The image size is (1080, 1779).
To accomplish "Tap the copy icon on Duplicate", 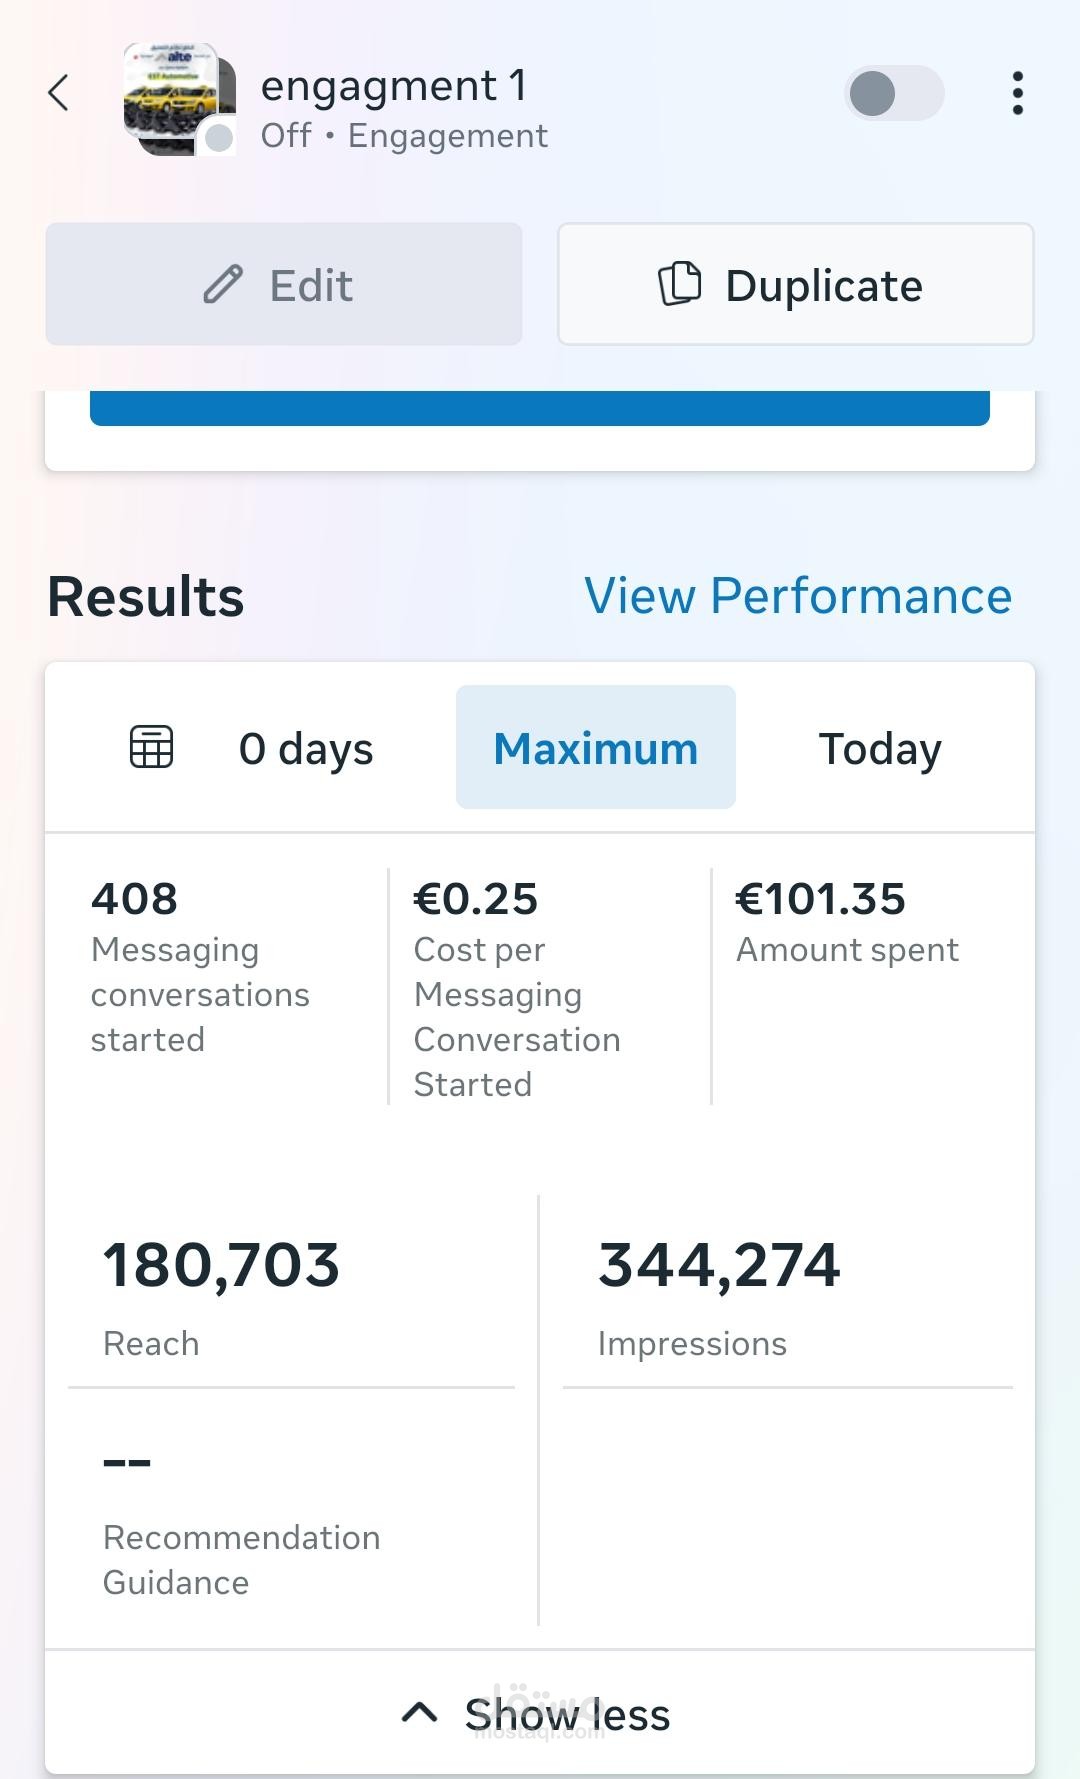I will tap(680, 284).
